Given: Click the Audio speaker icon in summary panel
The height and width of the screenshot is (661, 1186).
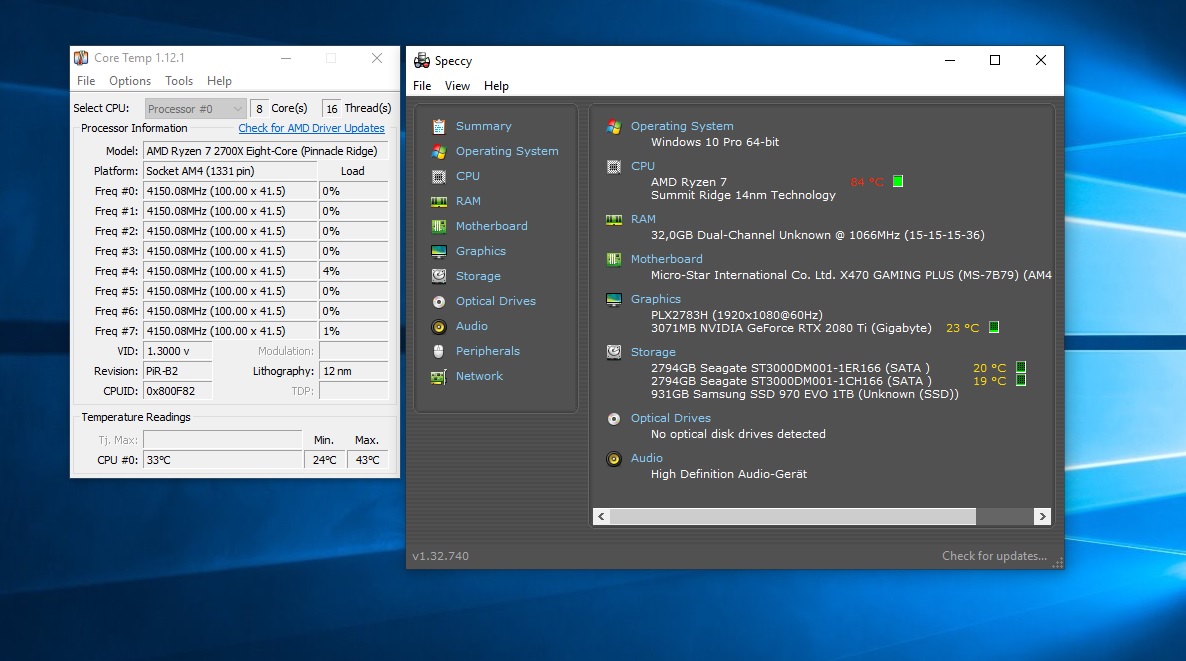Looking at the screenshot, I should pyautogui.click(x=614, y=458).
